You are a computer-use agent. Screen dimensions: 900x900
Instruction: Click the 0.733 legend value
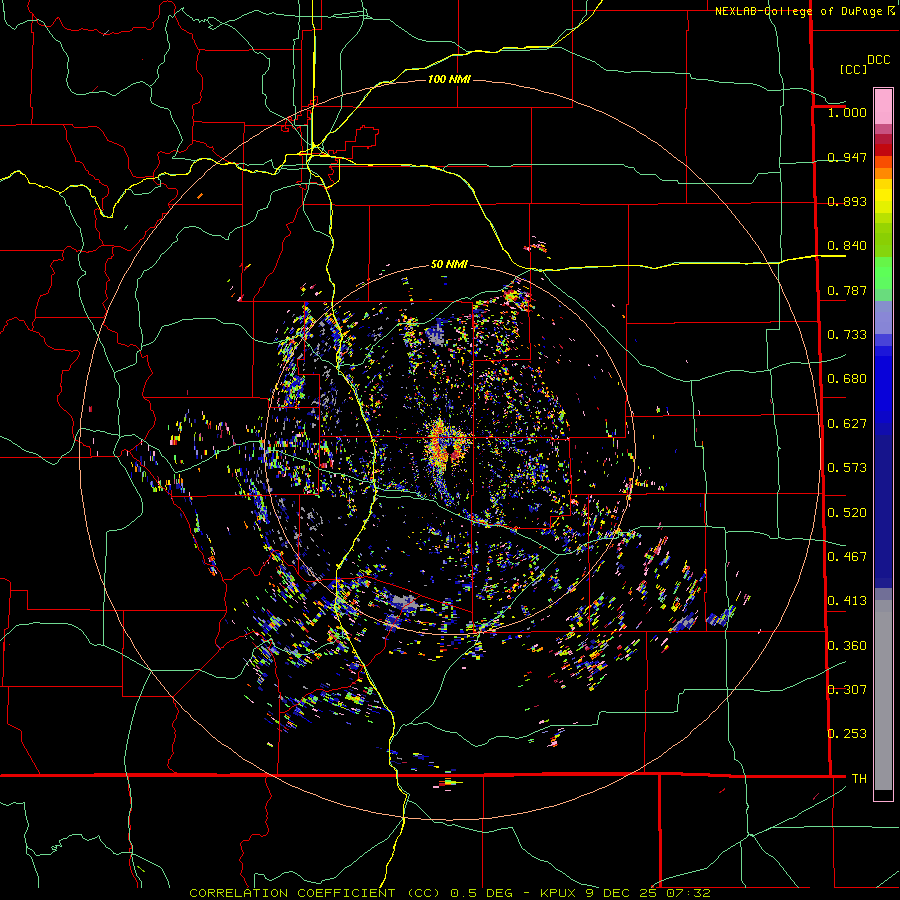point(847,335)
